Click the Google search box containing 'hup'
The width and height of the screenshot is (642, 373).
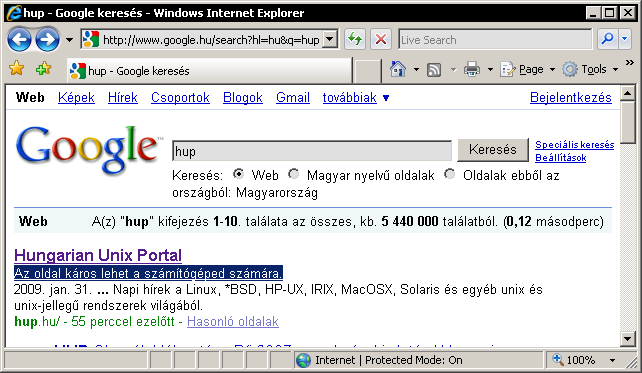(312, 151)
